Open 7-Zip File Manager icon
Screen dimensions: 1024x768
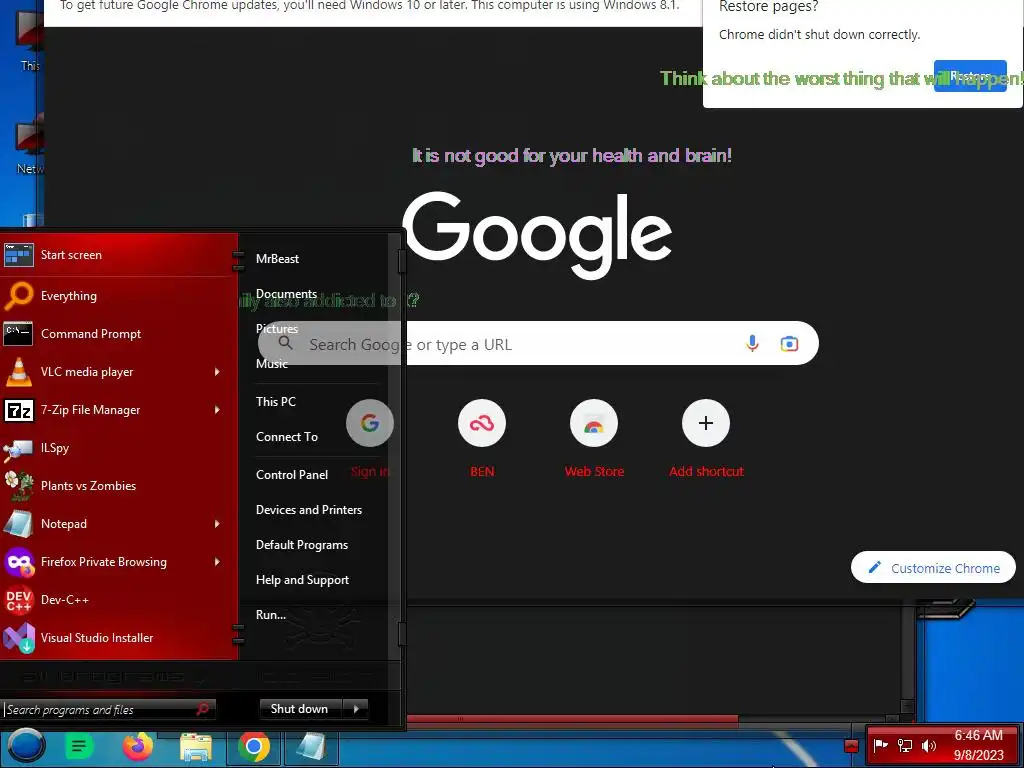(18, 410)
